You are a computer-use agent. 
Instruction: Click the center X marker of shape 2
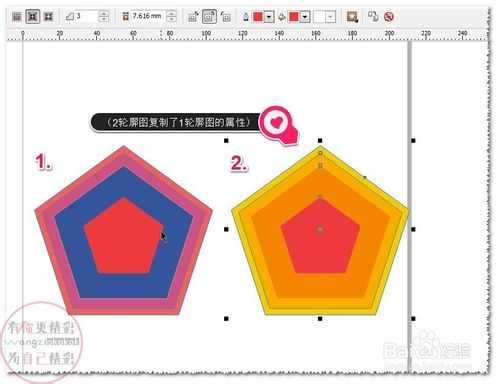click(x=320, y=229)
